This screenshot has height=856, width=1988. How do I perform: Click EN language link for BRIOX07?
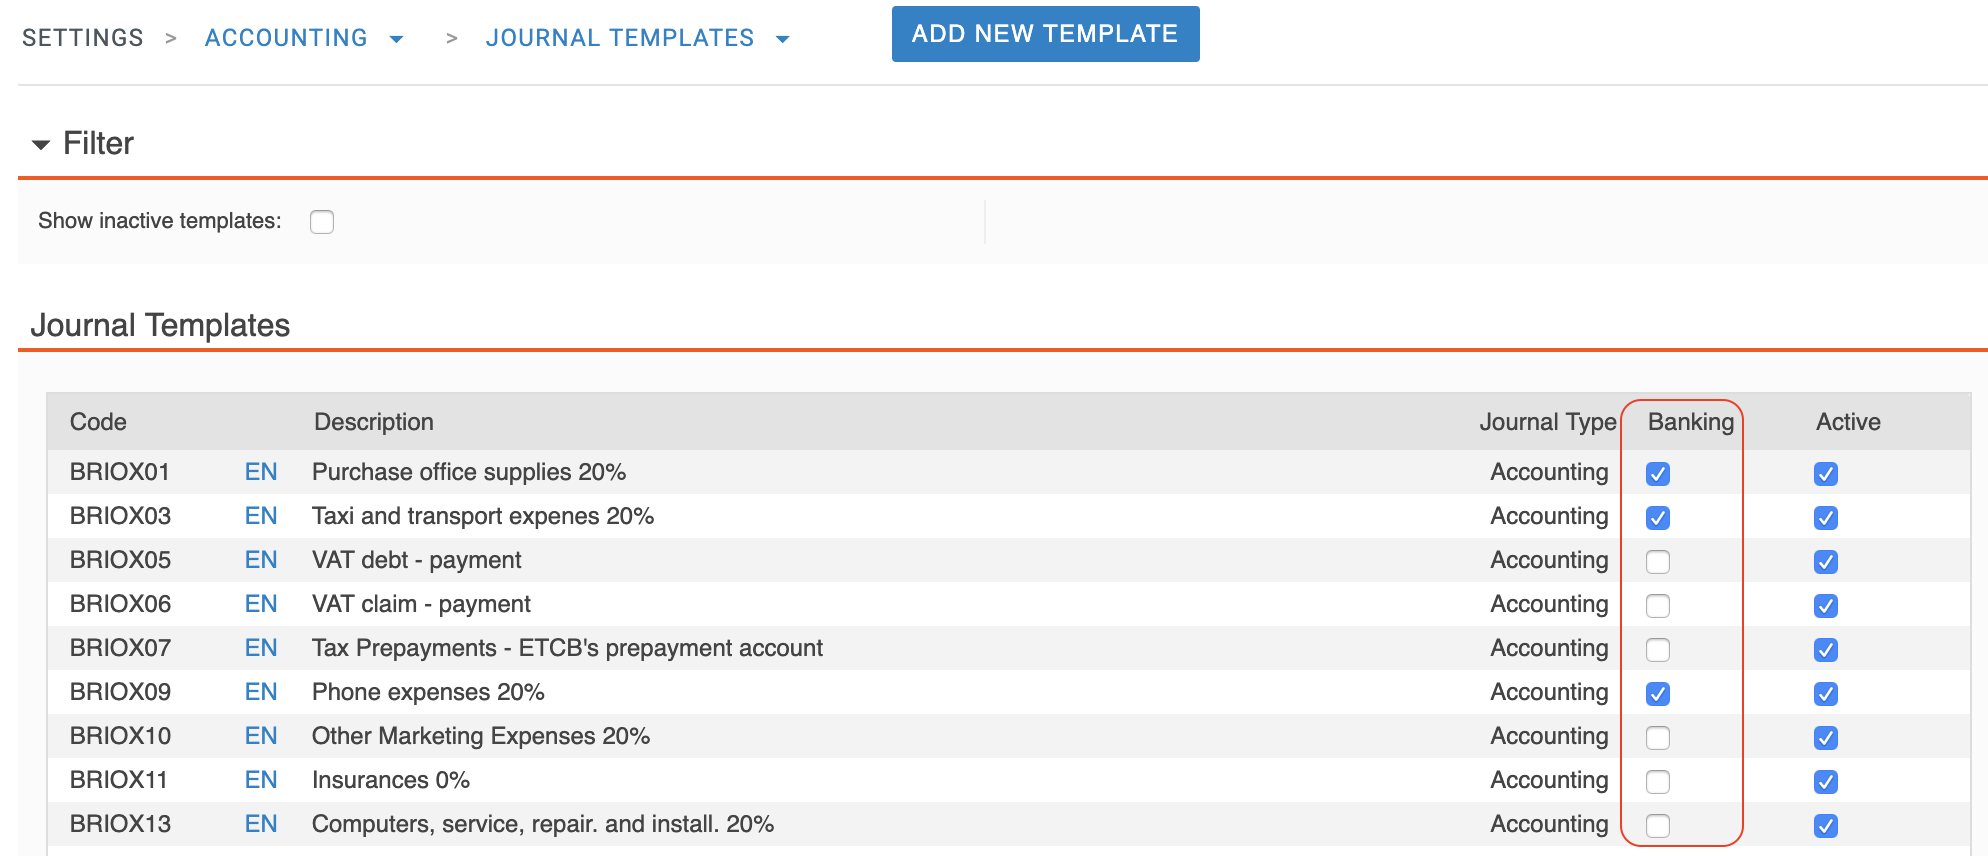pyautogui.click(x=261, y=648)
